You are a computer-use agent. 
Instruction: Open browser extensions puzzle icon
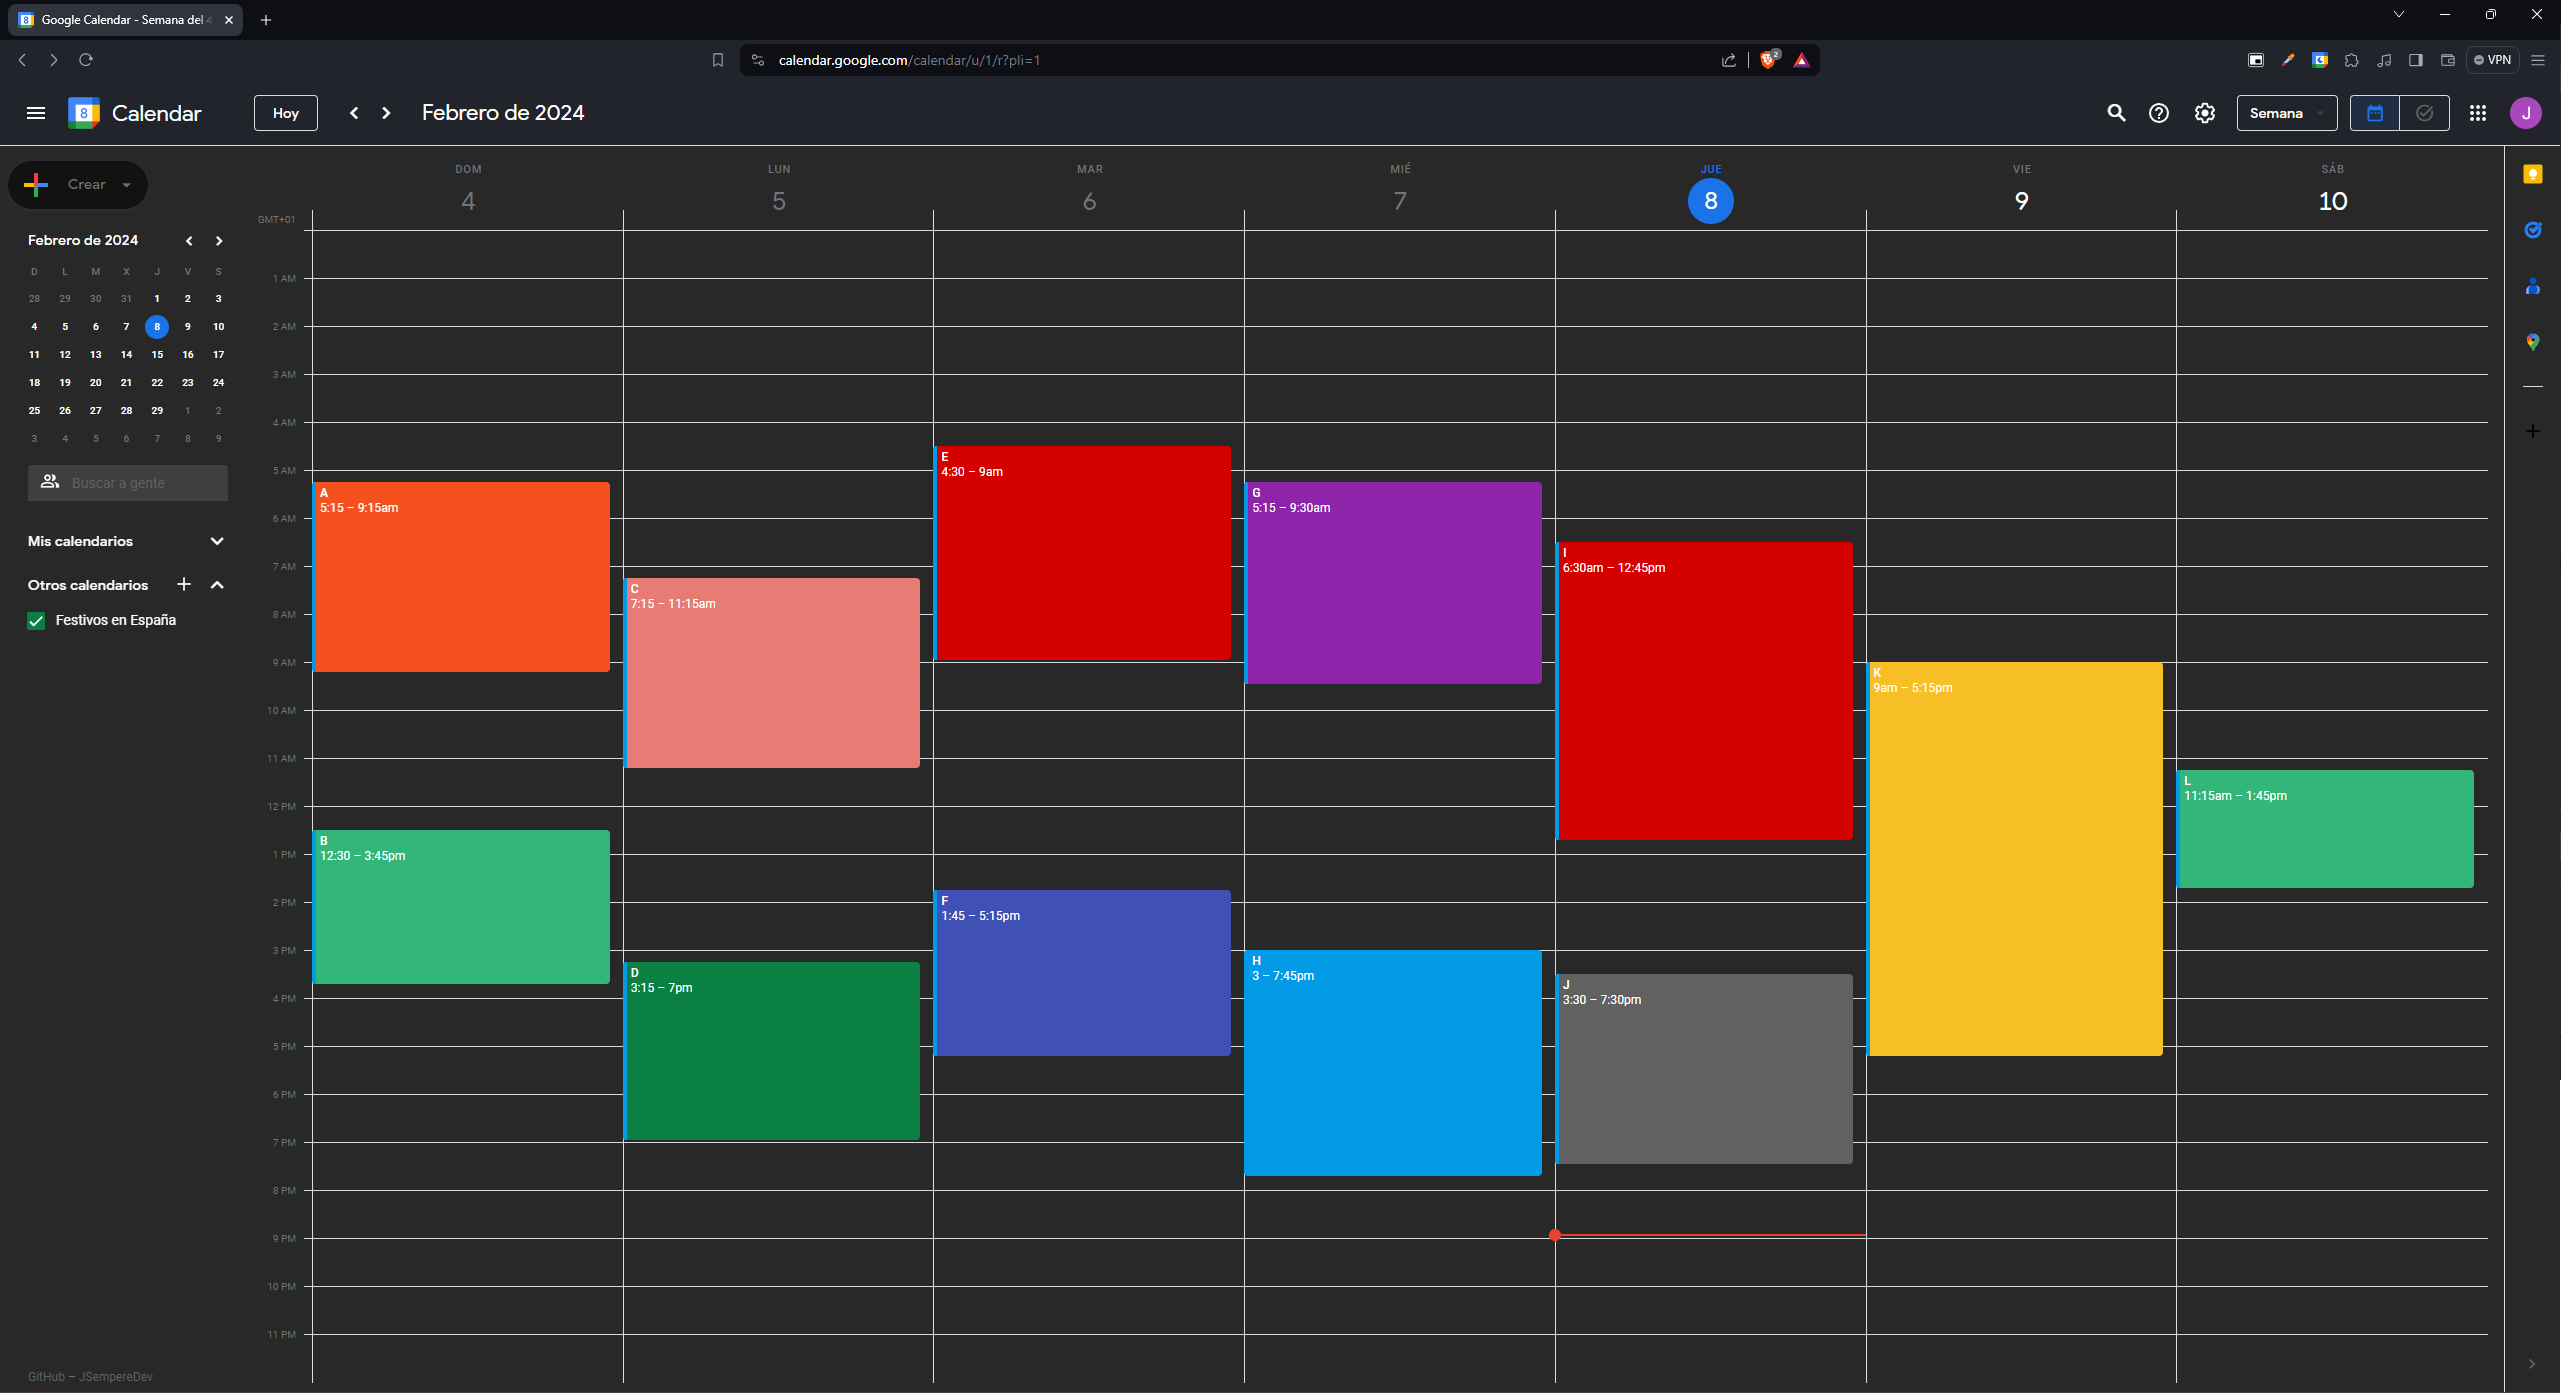coord(2352,60)
